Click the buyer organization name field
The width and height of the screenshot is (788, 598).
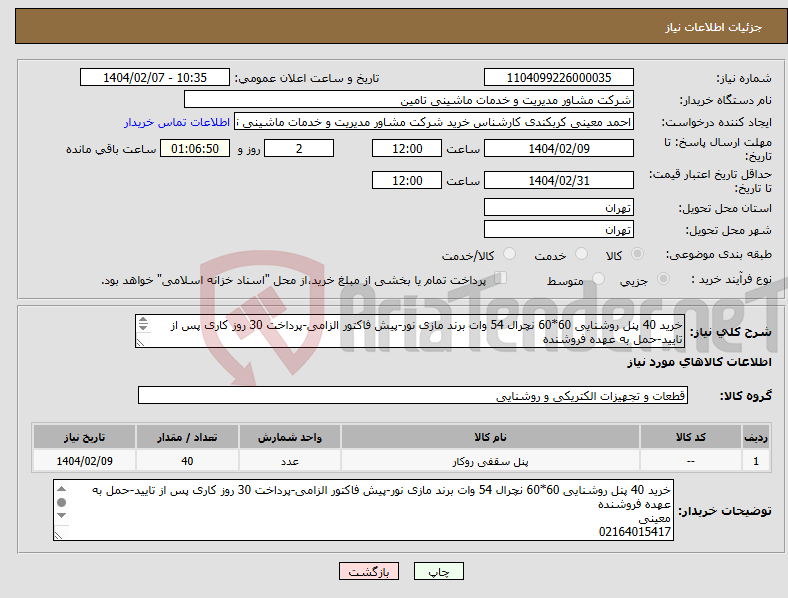pos(409,99)
